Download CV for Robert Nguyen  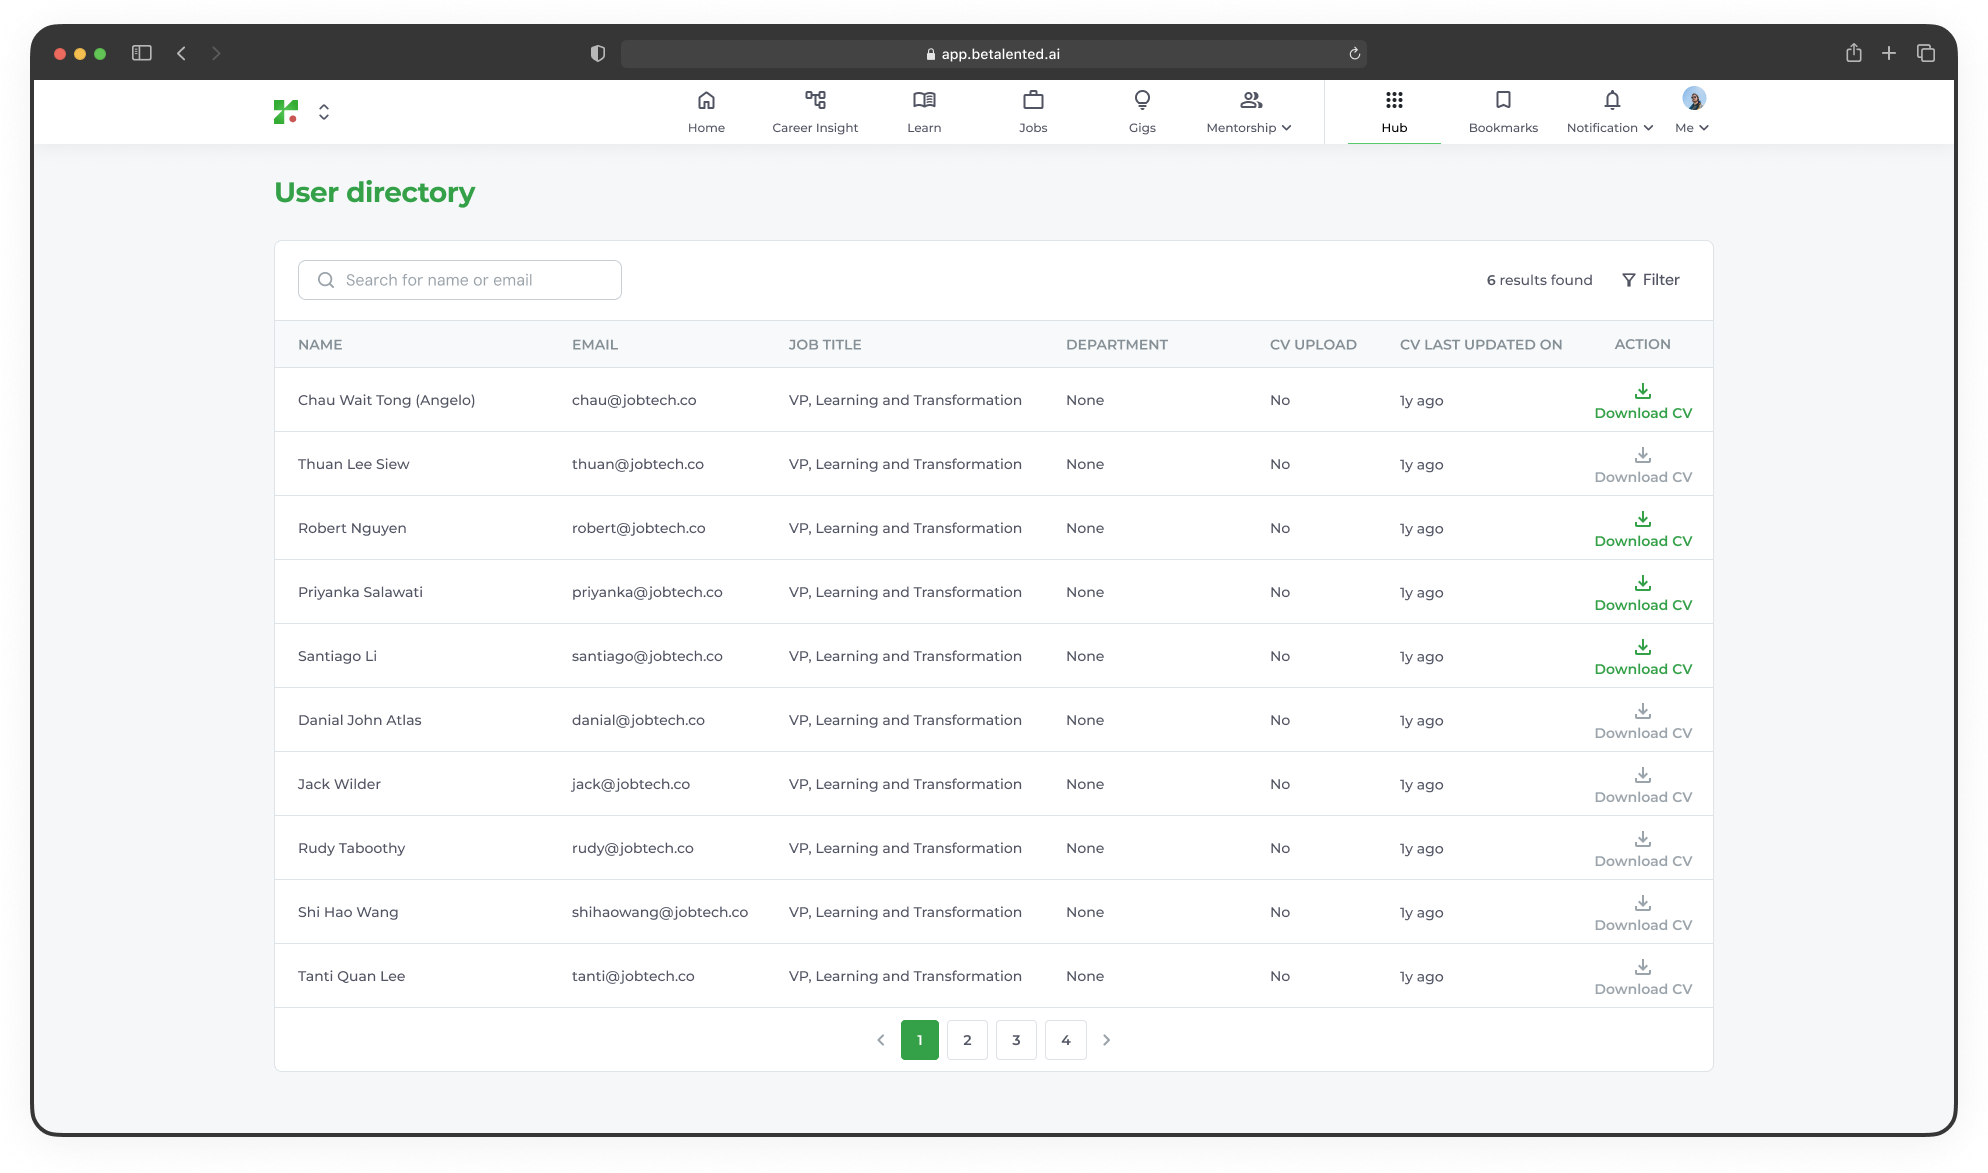pos(1642,528)
